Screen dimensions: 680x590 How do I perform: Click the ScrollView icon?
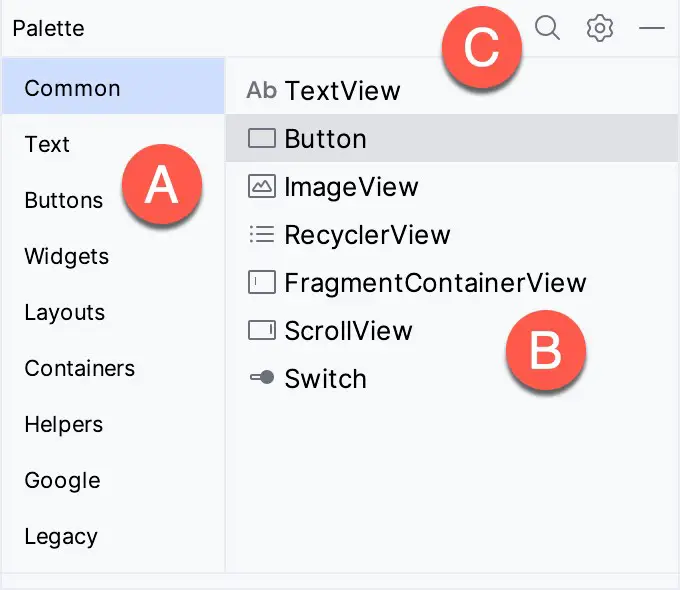coord(262,330)
